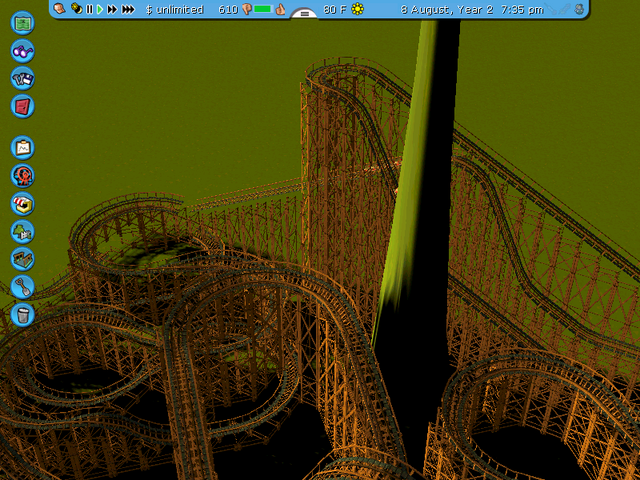Click the '$ unlimited' money display

pyautogui.click(x=175, y=9)
